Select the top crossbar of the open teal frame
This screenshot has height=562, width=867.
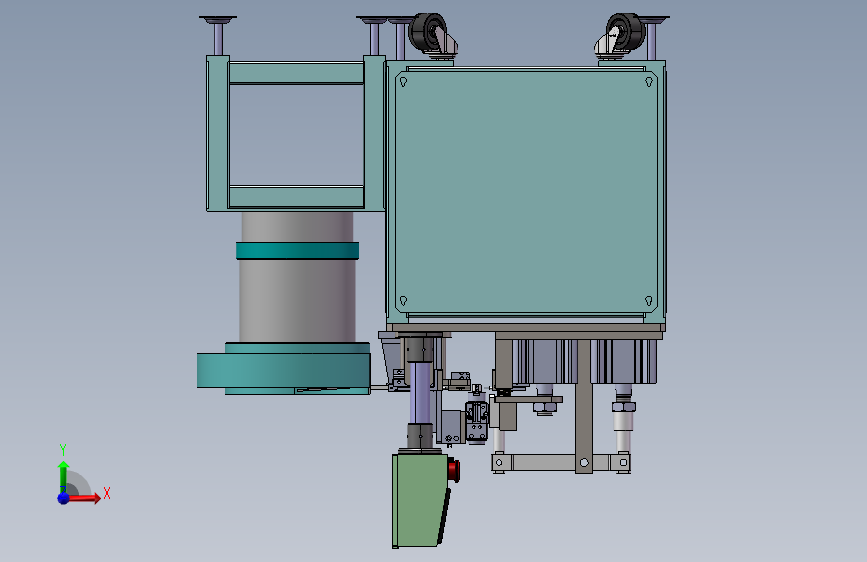296,73
